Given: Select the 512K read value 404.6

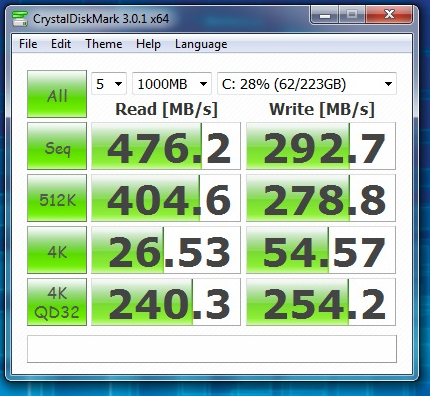Looking at the screenshot, I should (166, 198).
